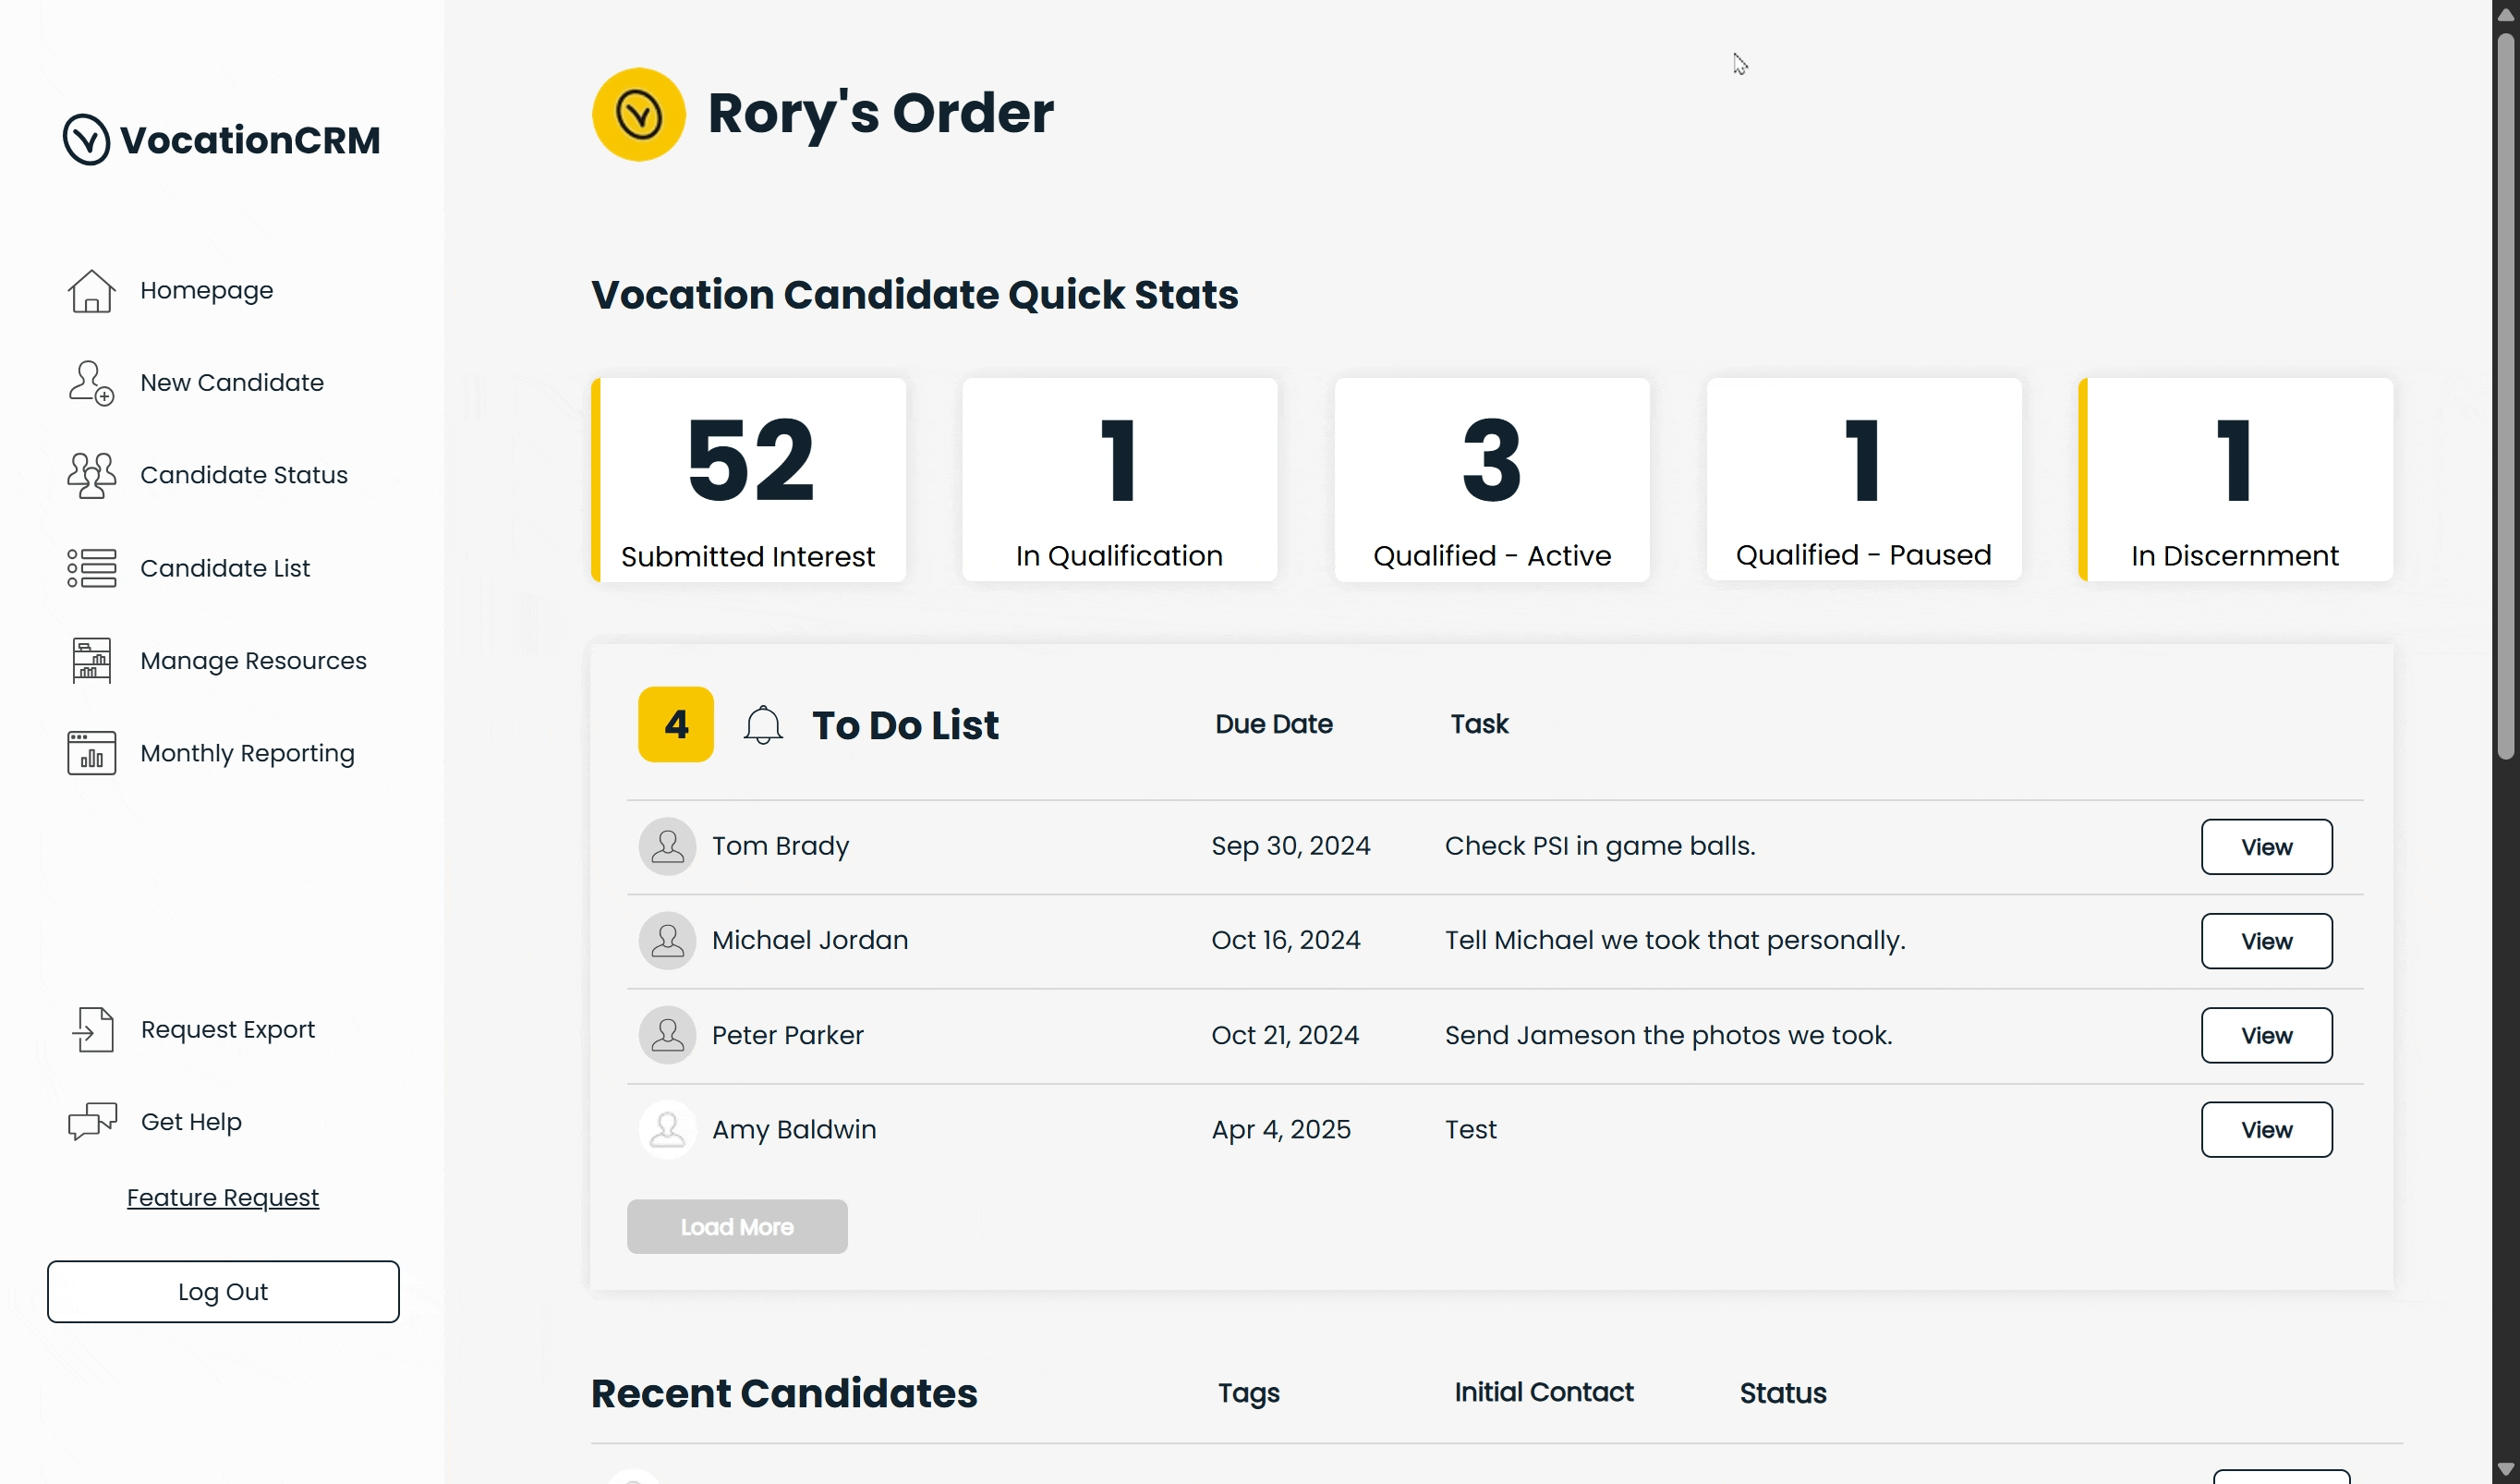Open the Qualified - Active stat card
The width and height of the screenshot is (2520, 1484).
click(1492, 480)
